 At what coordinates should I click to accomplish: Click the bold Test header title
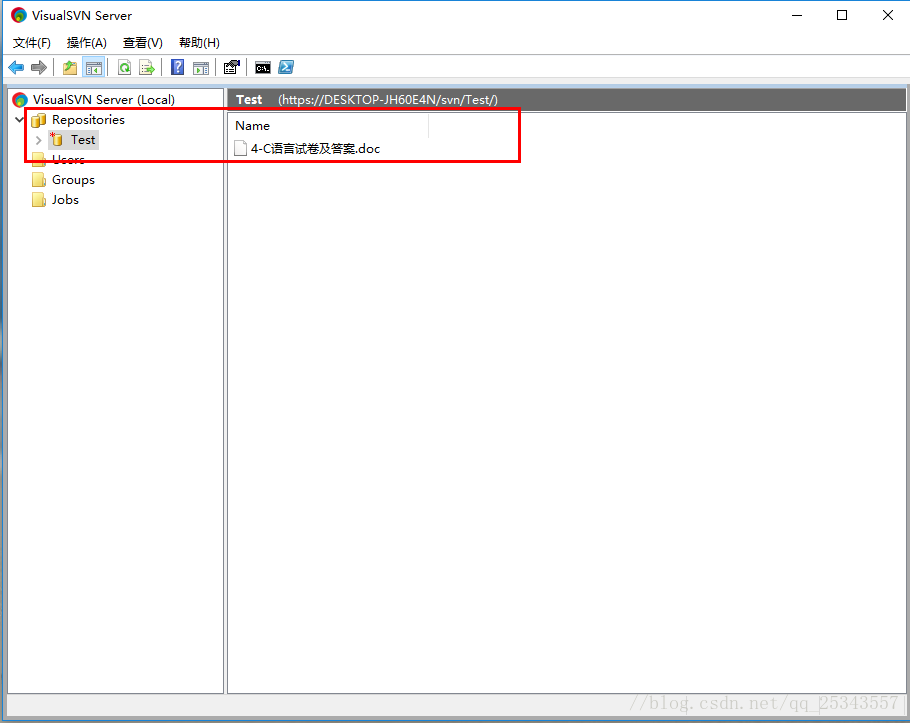(249, 100)
